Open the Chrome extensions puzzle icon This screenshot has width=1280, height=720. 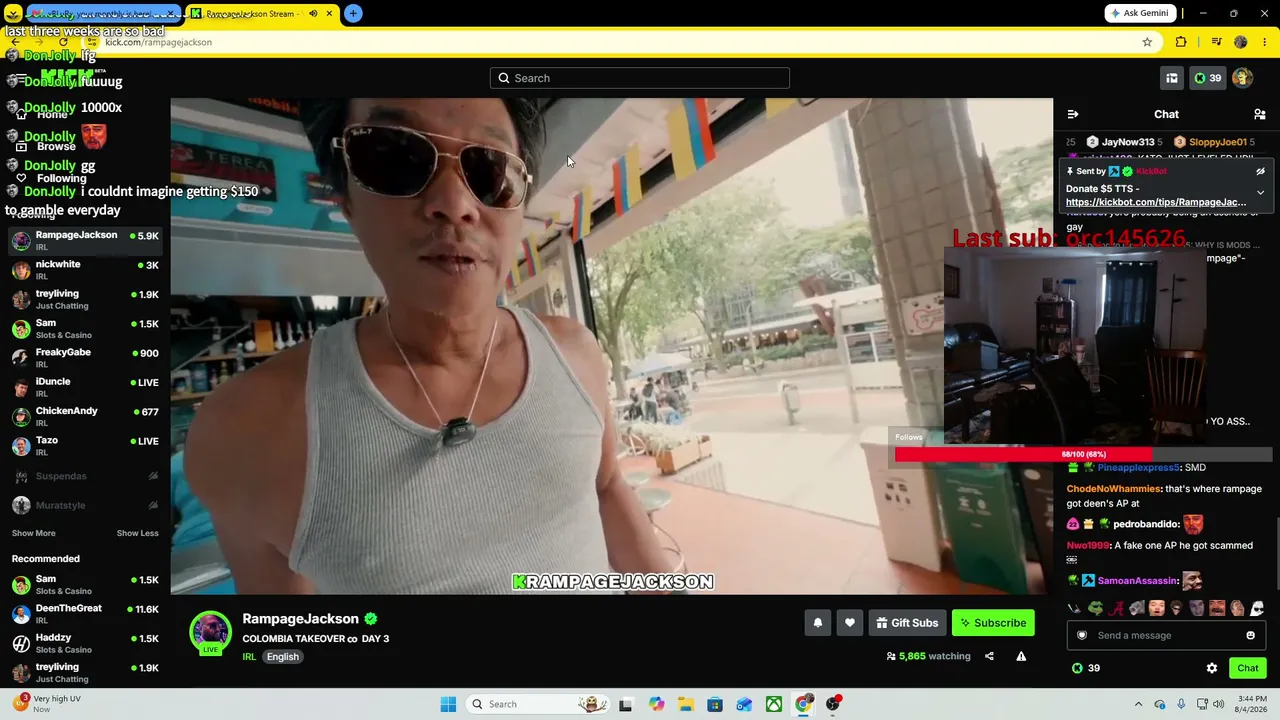pyautogui.click(x=1181, y=42)
